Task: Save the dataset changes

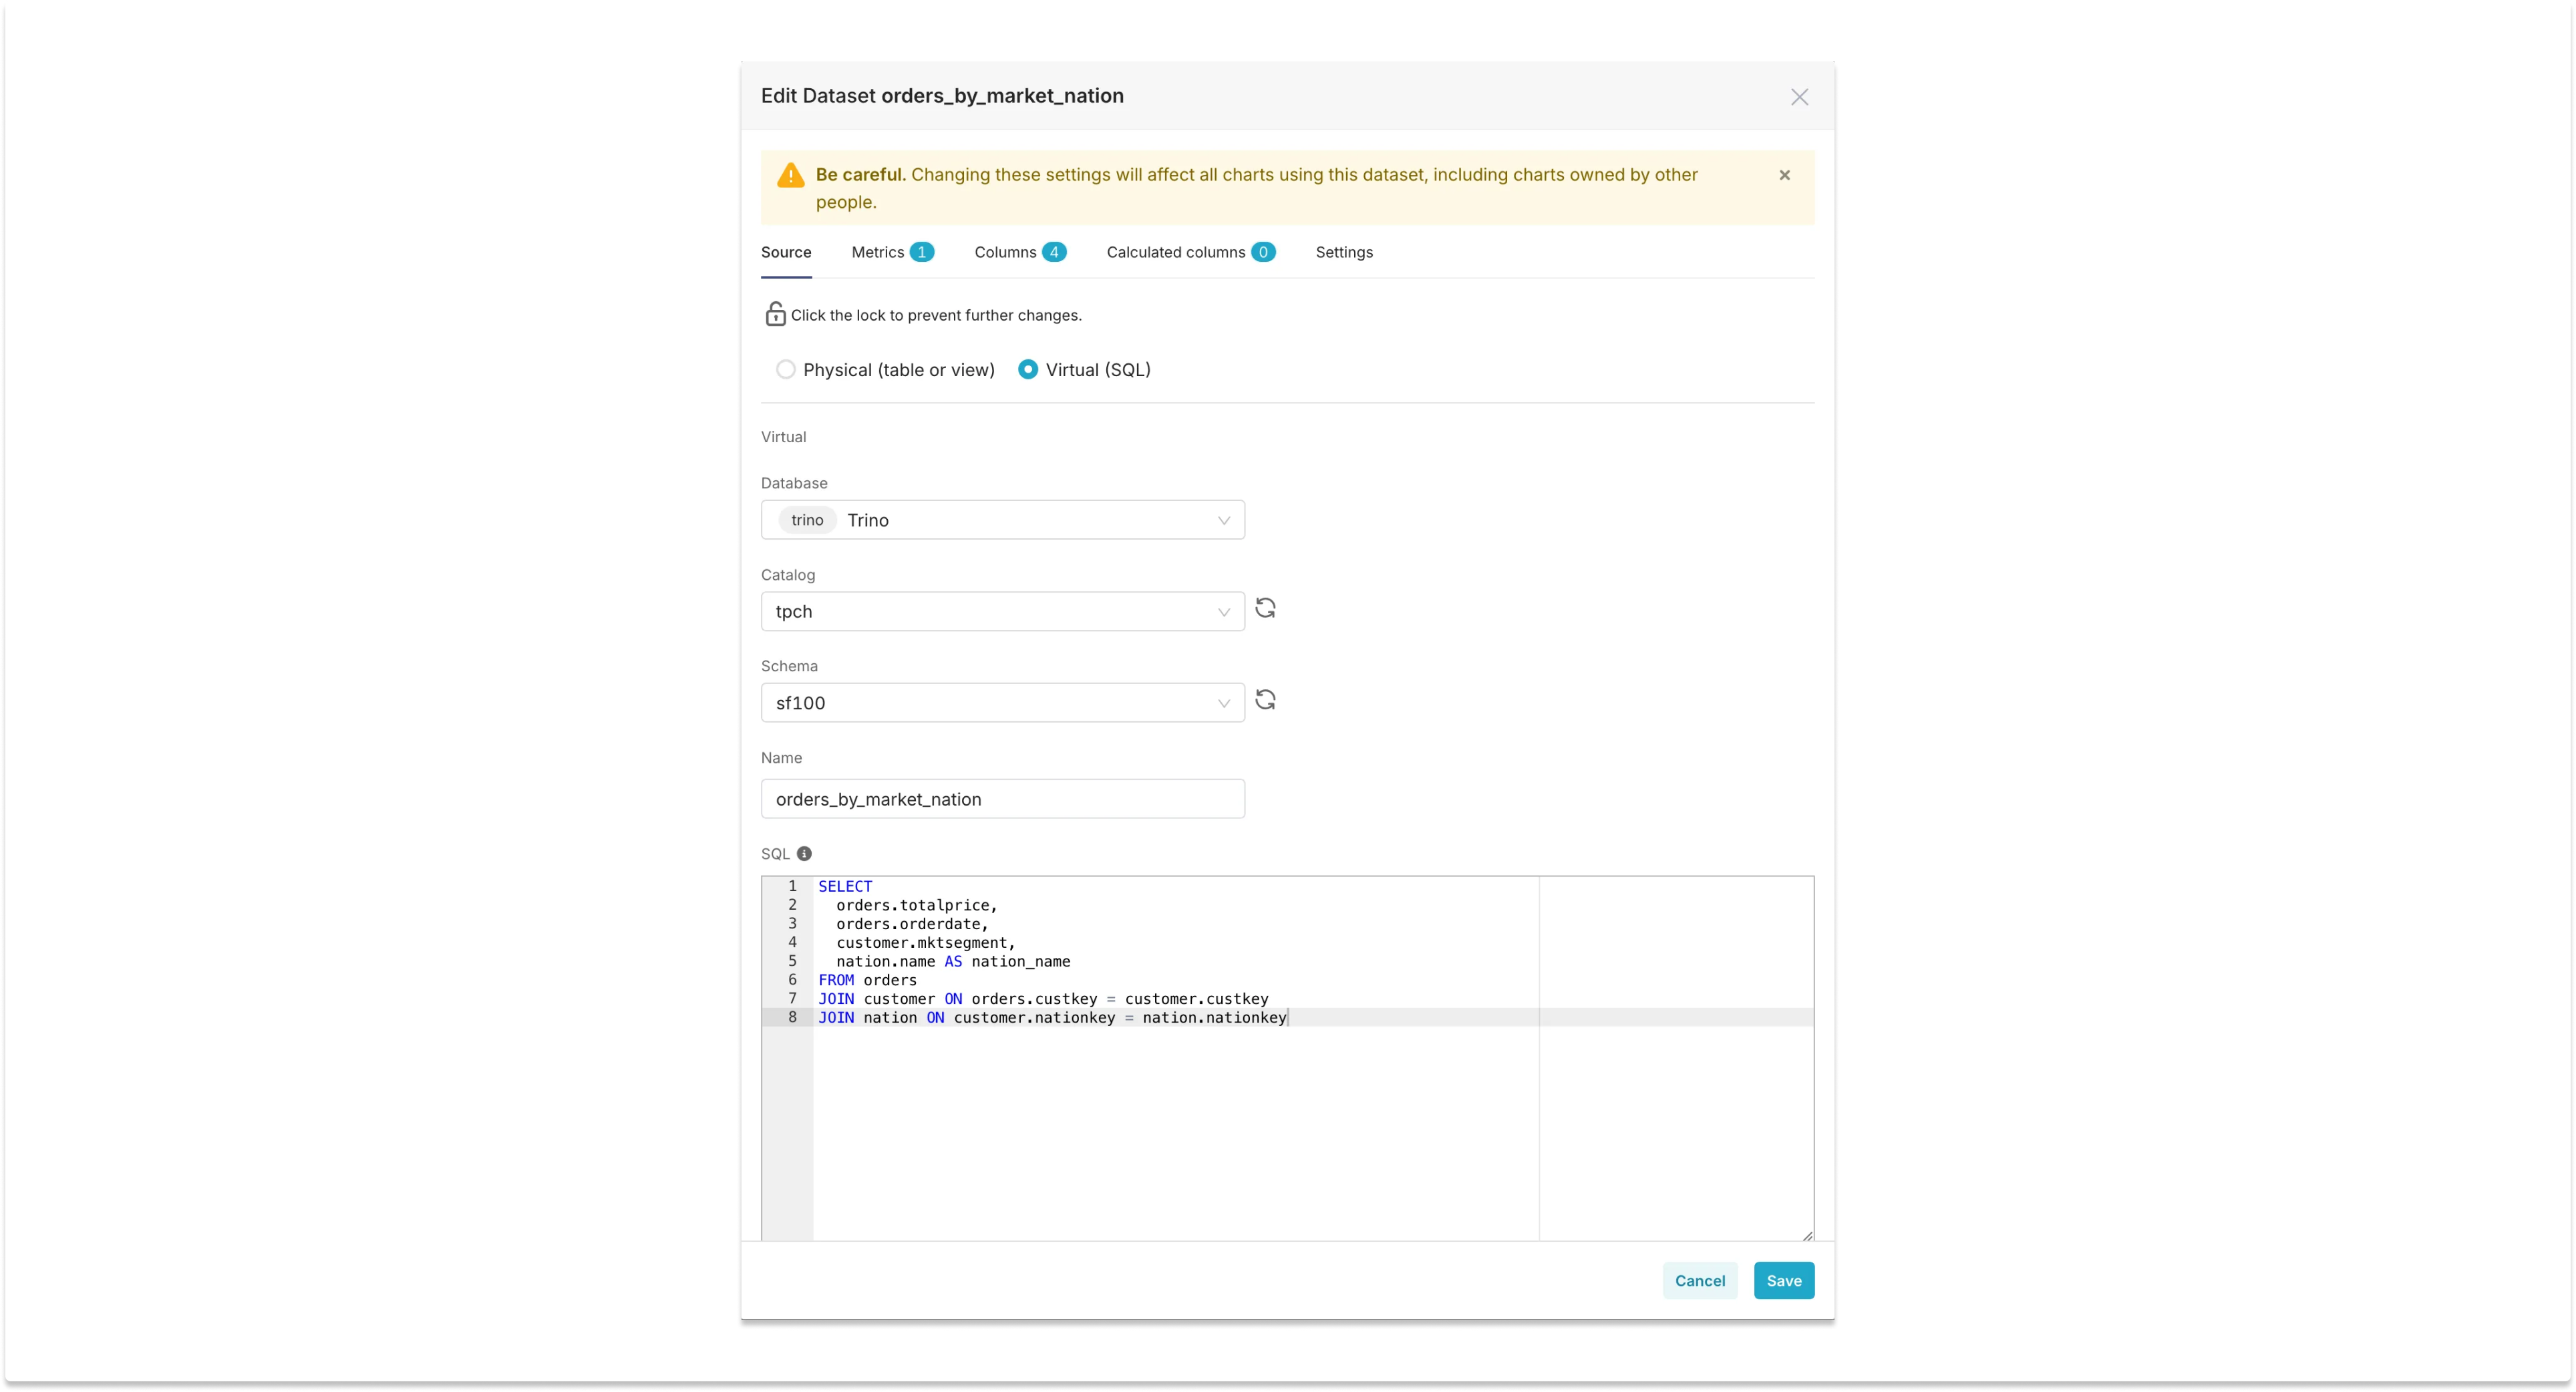Action: 1783,1280
